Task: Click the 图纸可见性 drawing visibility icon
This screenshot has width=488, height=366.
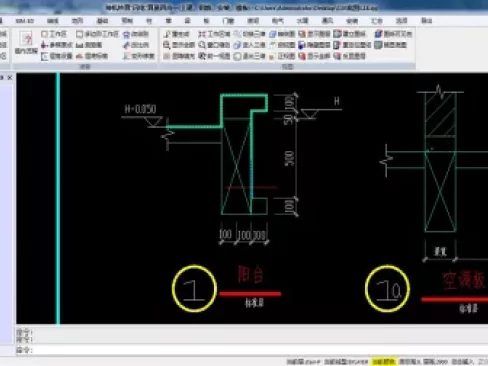Action: [x=378, y=34]
